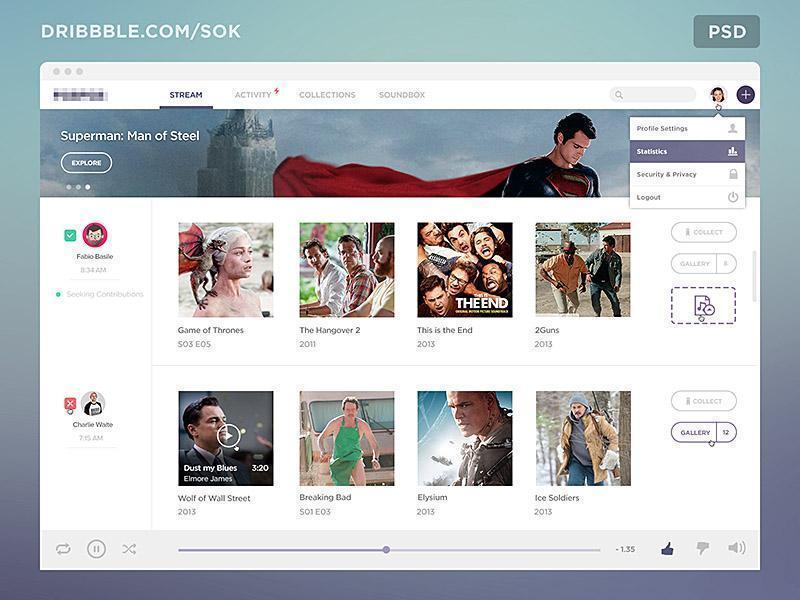Toggle shuffle mode icon
The width and height of the screenshot is (800, 600).
(x=129, y=549)
